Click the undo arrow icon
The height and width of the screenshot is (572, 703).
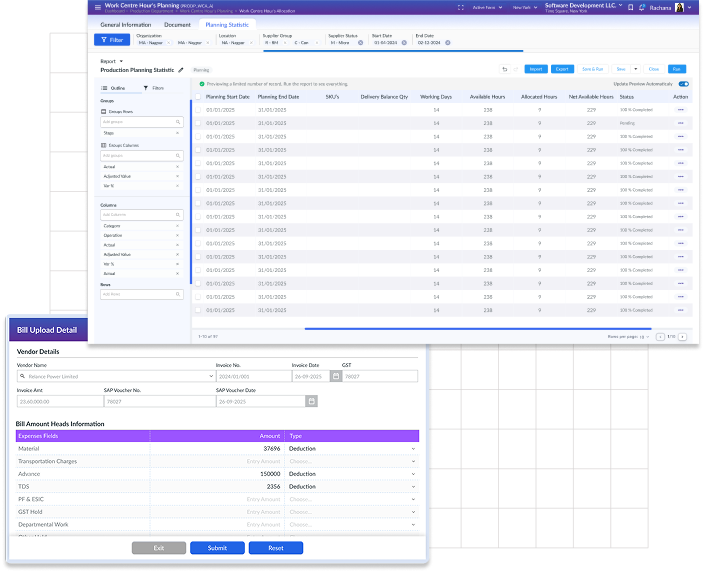[x=505, y=69]
